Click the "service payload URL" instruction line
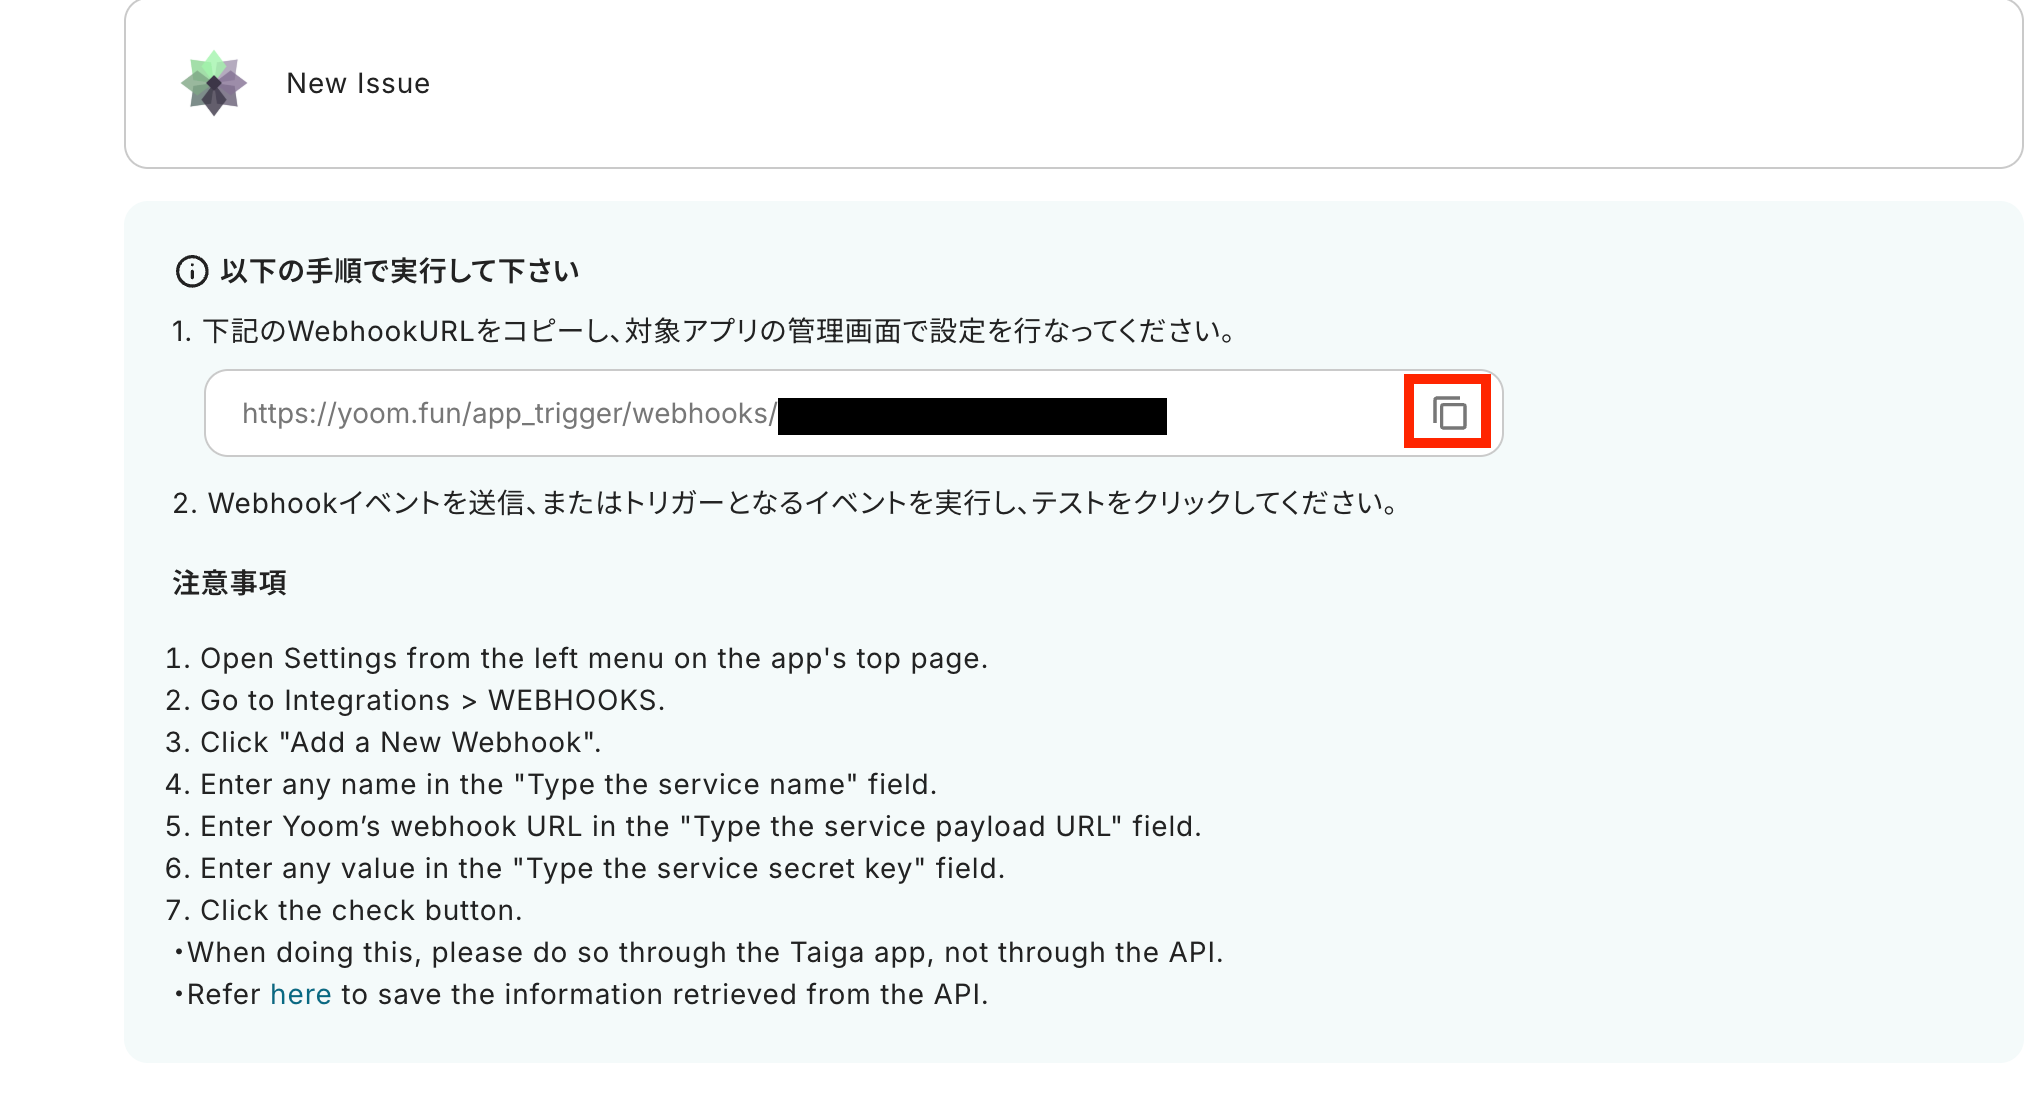Screen dimensions: 2040x1106 pyautogui.click(x=683, y=826)
